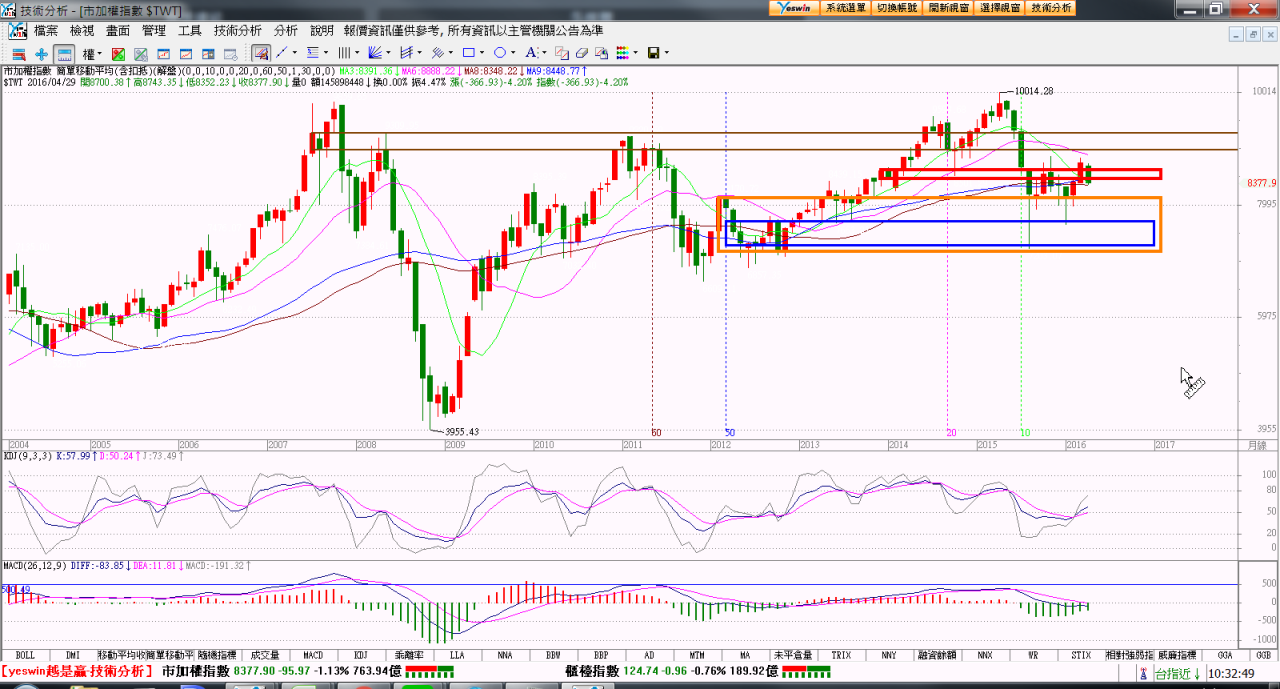The width and height of the screenshot is (1280, 689).
Task: Select the trend line drawing tool
Action: coord(282,53)
